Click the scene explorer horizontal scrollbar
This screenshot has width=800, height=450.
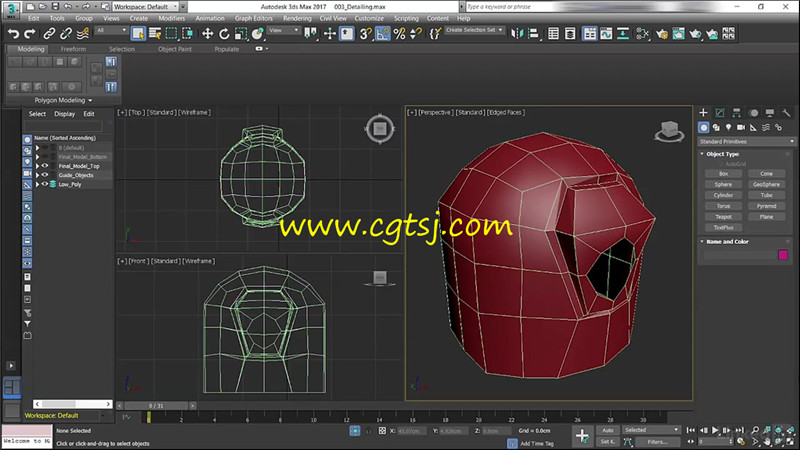73,404
